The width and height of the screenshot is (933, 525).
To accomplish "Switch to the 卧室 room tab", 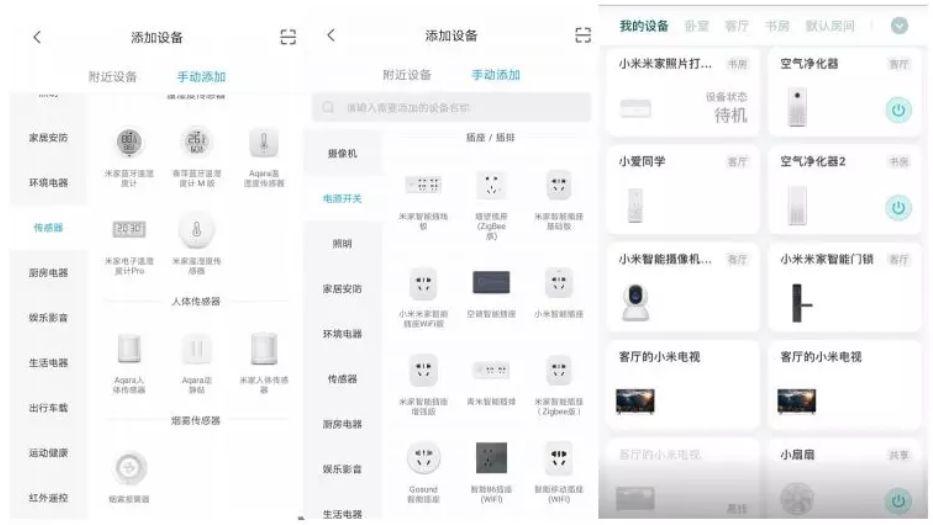I will click(696, 26).
